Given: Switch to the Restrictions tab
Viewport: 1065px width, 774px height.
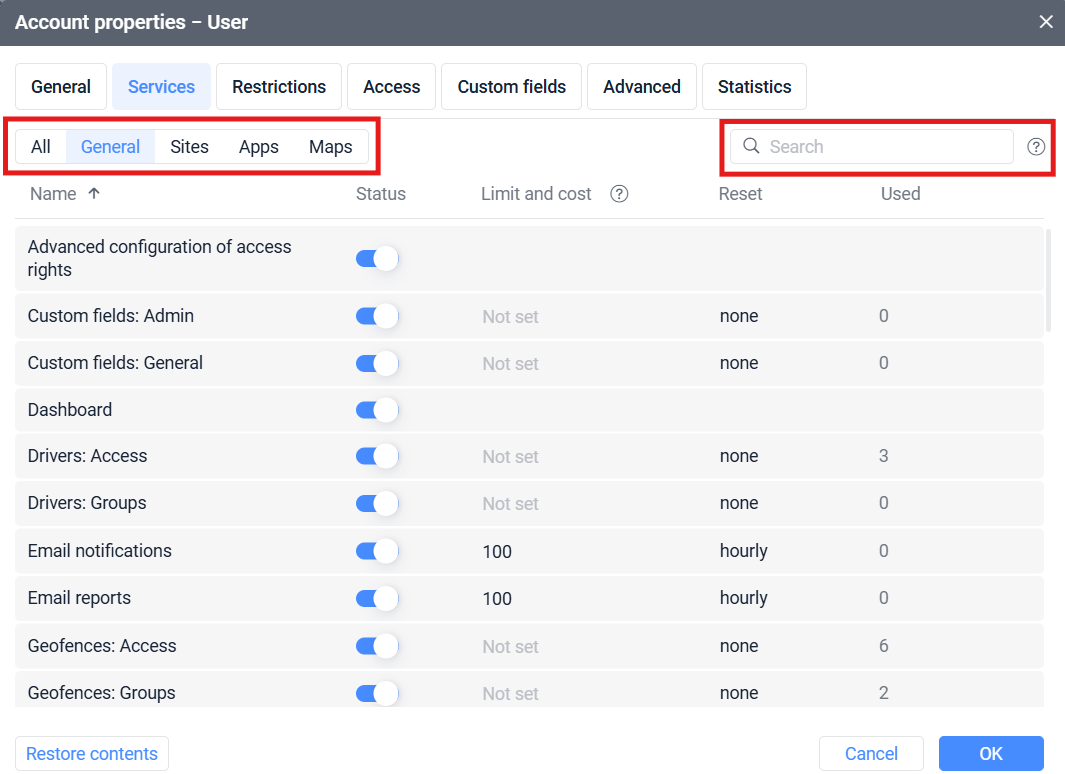Looking at the screenshot, I should point(278,86).
